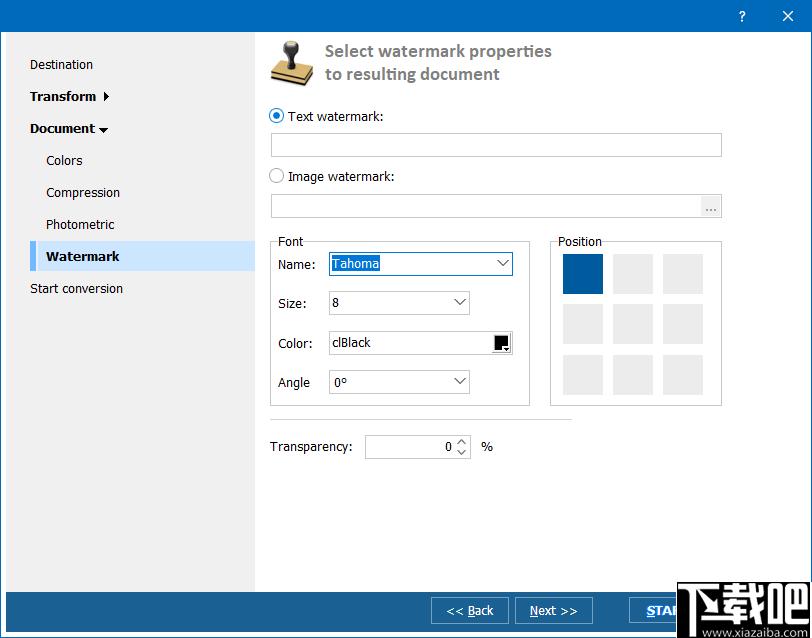
Task: Open the Angle dropdown
Action: (459, 382)
